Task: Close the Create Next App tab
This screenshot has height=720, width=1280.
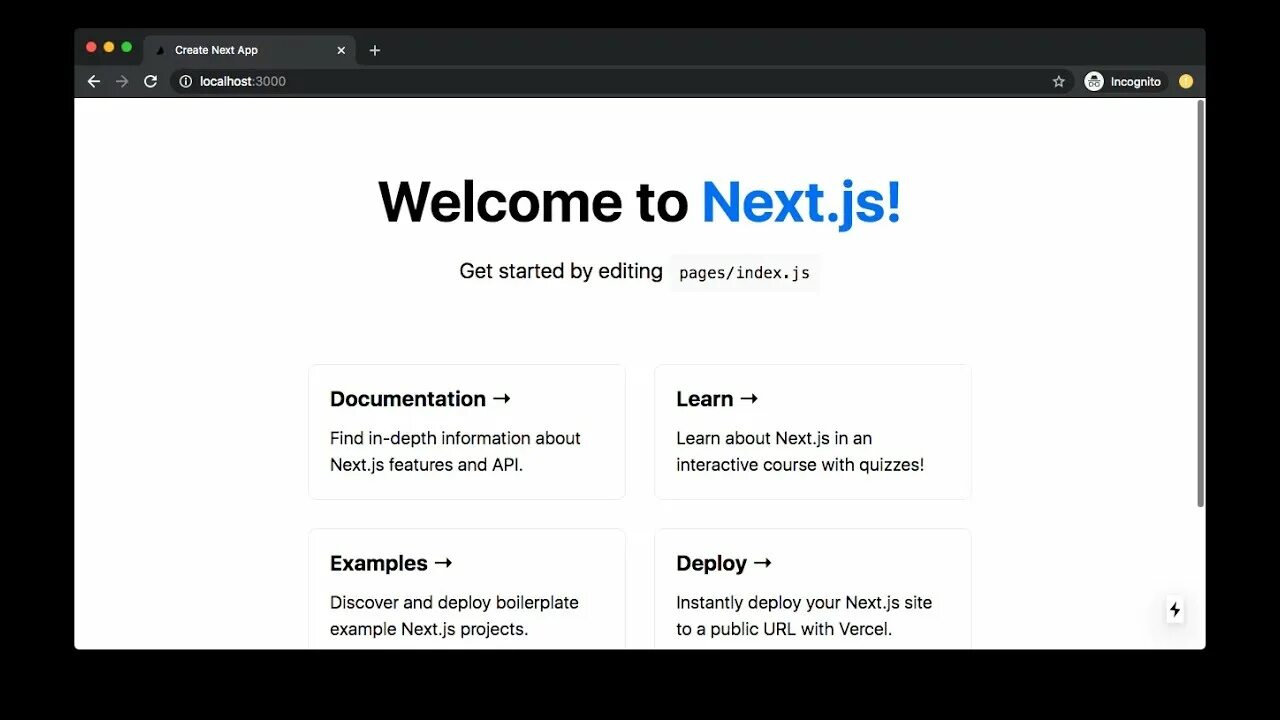Action: (341, 50)
